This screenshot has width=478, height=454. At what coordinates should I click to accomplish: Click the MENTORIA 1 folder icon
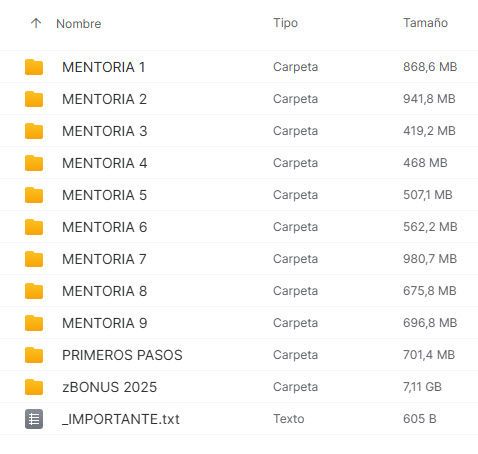coord(34,67)
